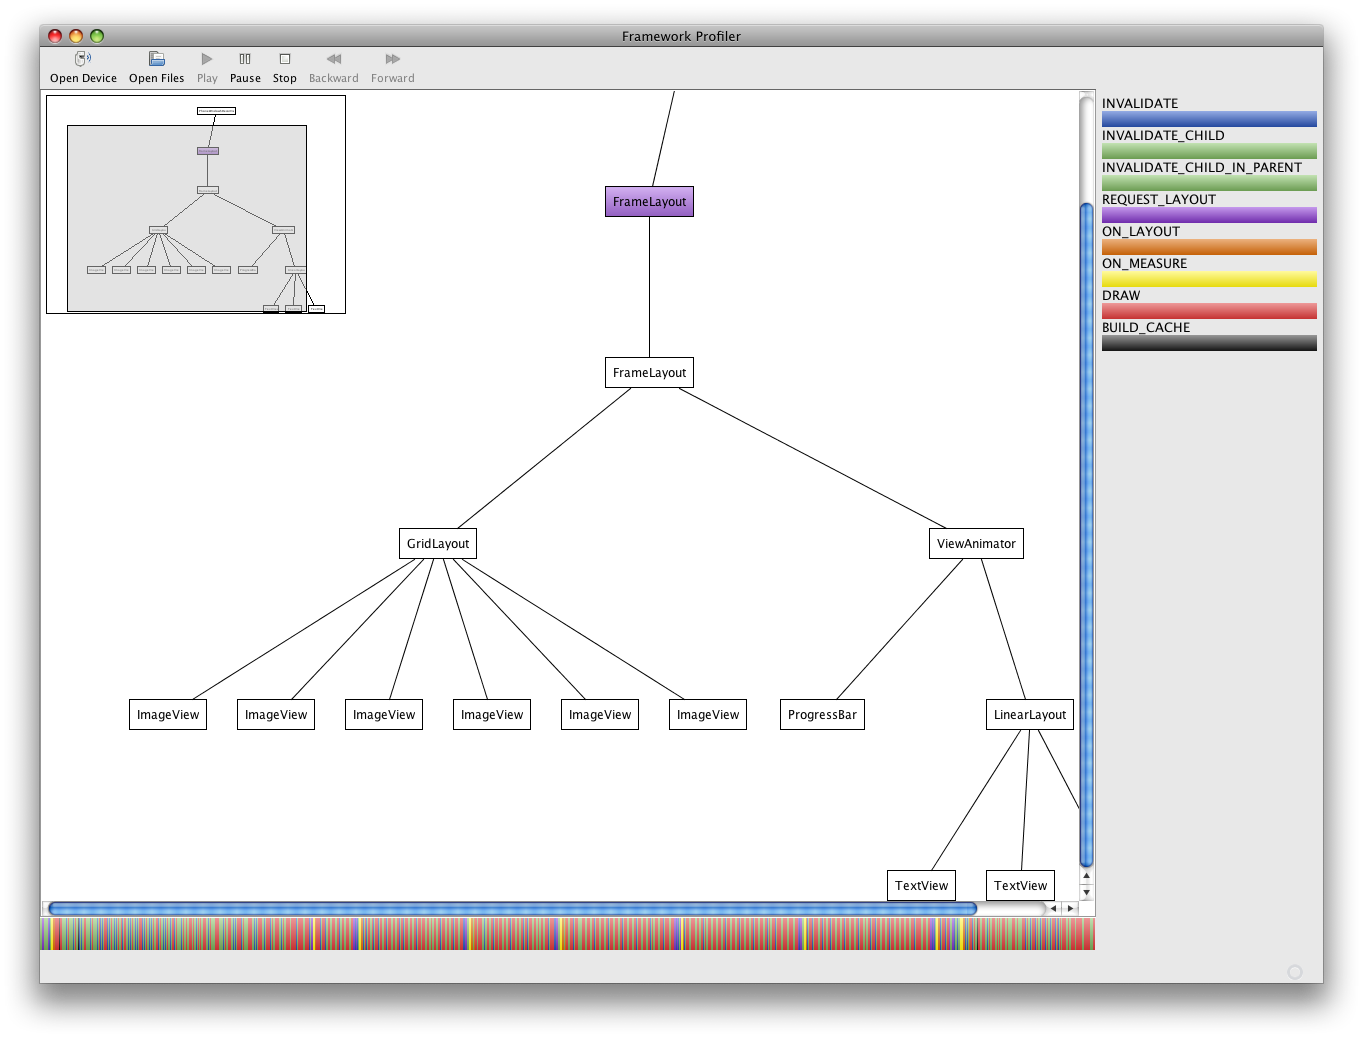The image size is (1363, 1038).
Task: Select the white FrameLayout node
Action: [649, 373]
